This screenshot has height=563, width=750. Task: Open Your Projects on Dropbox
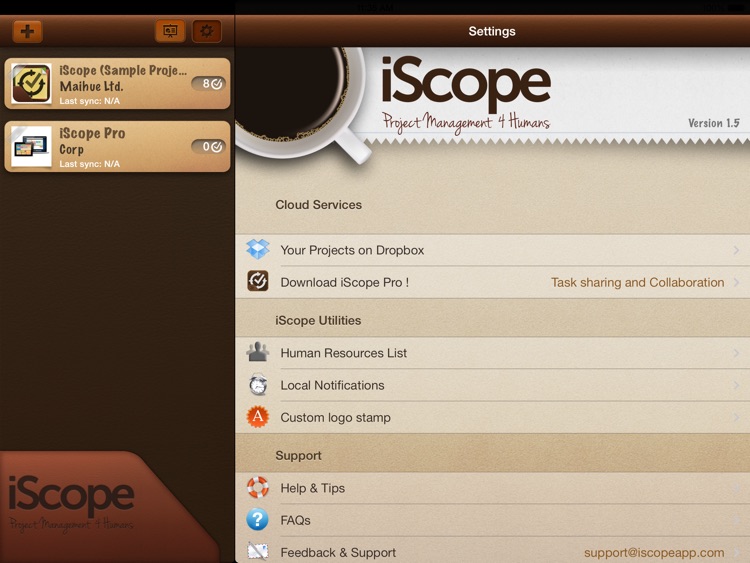point(493,250)
